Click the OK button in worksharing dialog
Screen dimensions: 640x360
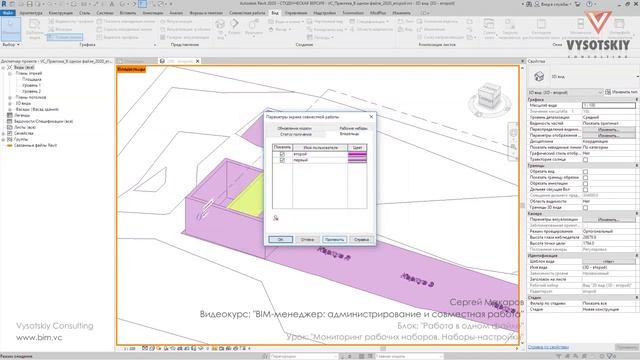click(x=280, y=240)
